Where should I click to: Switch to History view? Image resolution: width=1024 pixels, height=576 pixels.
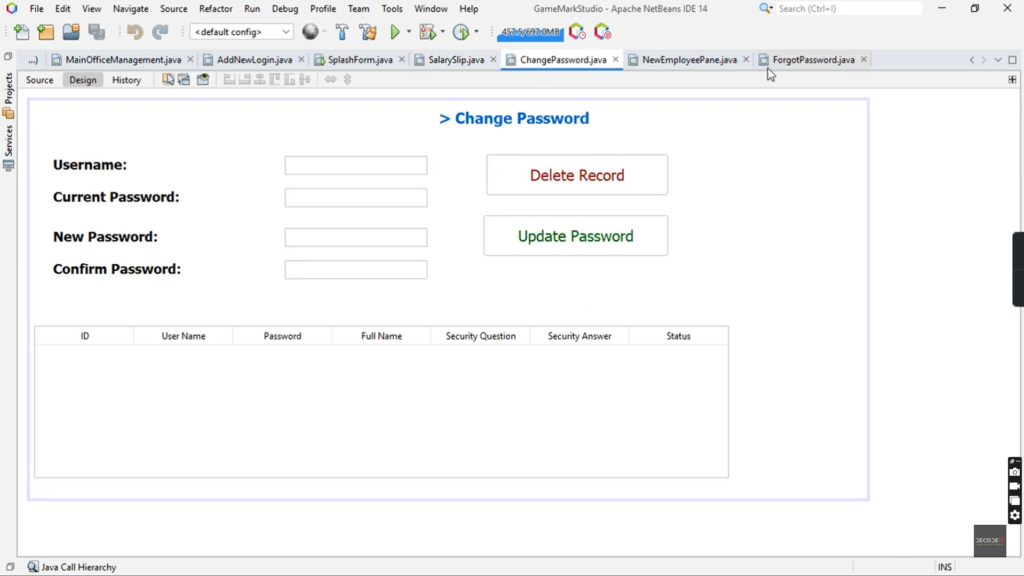tap(127, 80)
